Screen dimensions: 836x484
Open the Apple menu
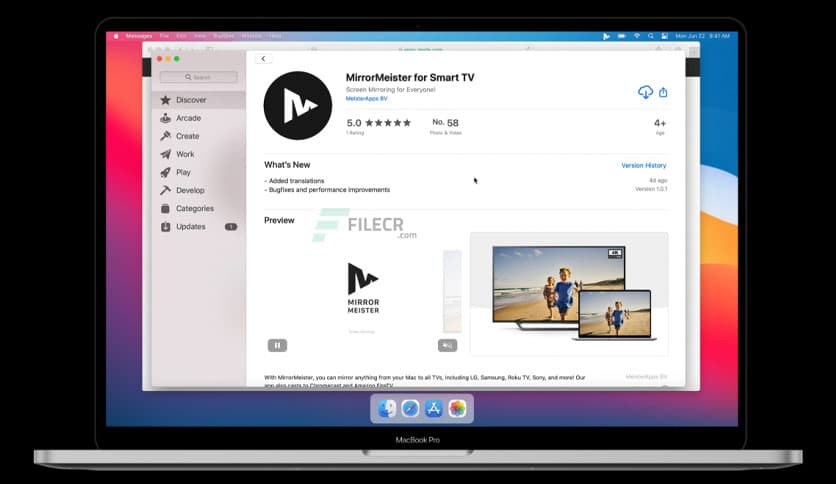116,36
